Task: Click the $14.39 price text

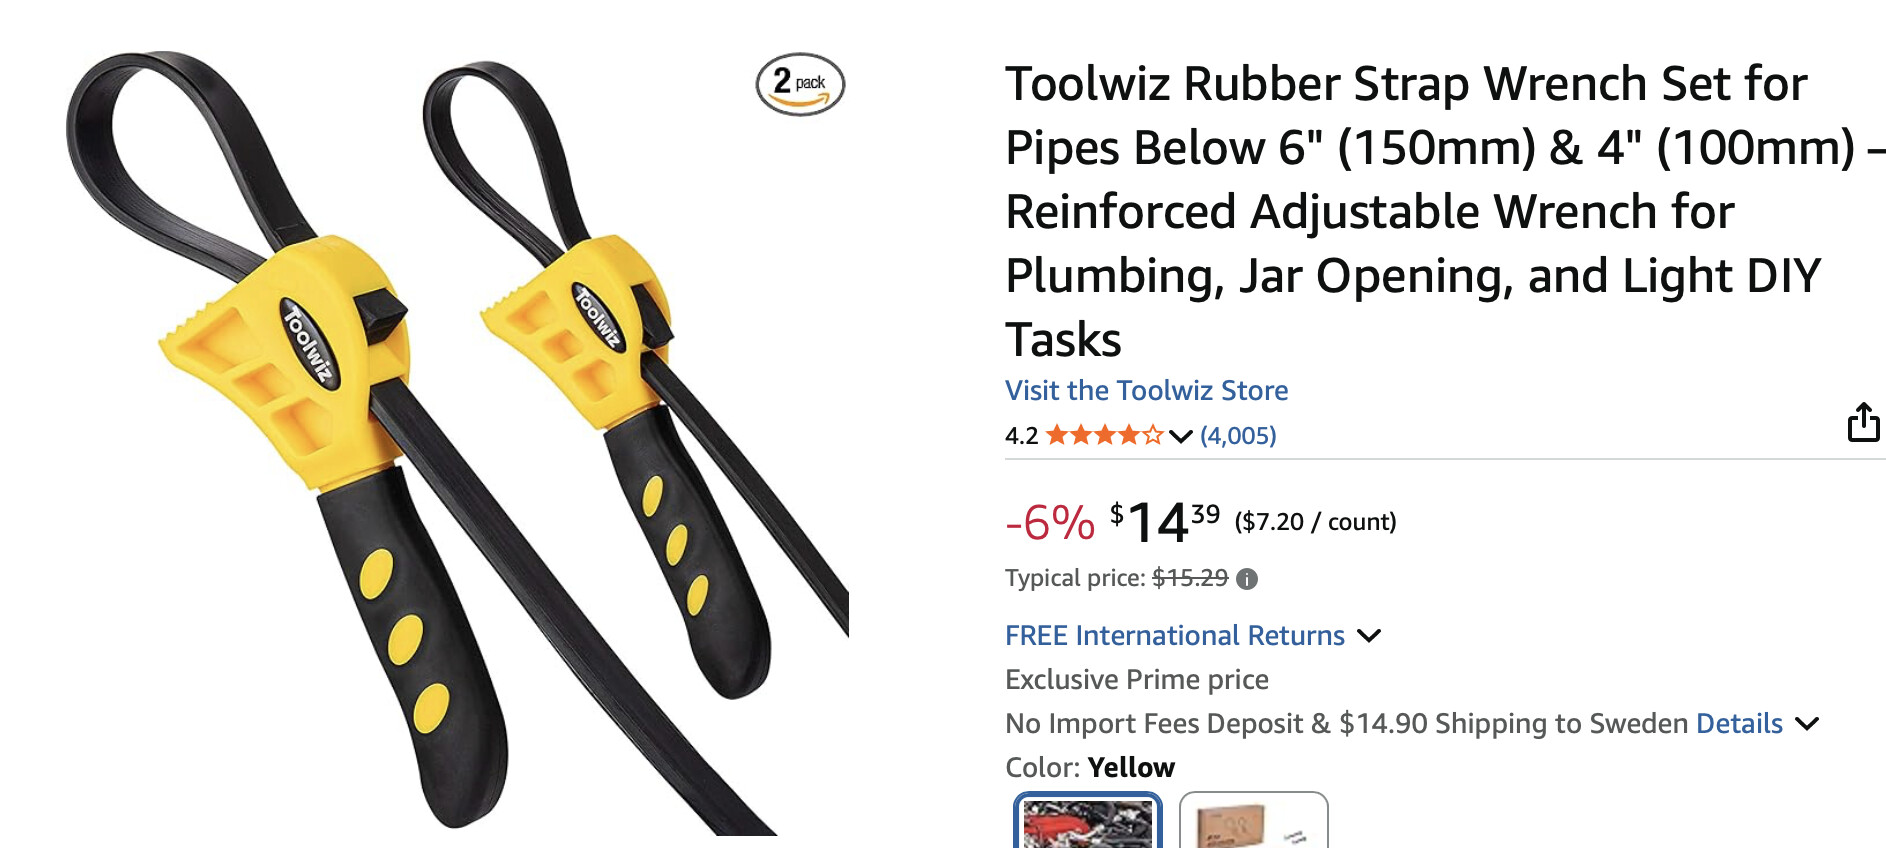Action: tap(1165, 522)
